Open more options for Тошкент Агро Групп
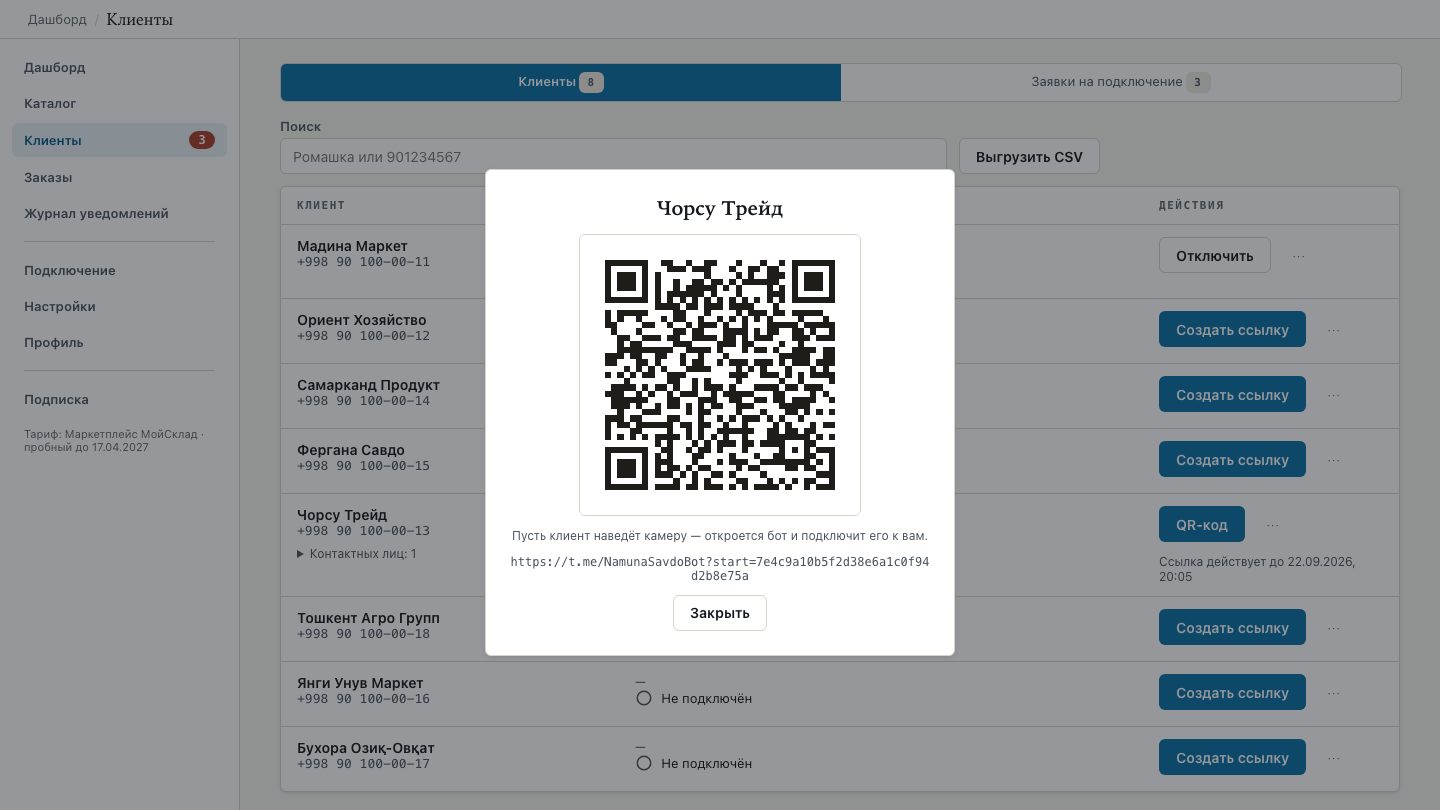 click(x=1333, y=628)
